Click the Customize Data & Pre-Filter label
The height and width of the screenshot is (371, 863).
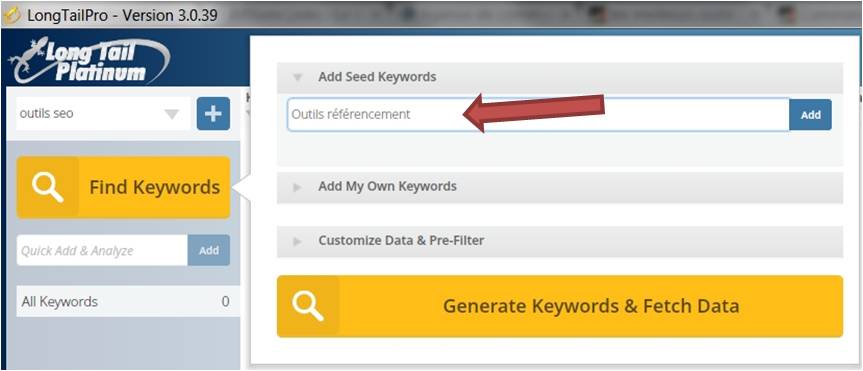pos(401,241)
